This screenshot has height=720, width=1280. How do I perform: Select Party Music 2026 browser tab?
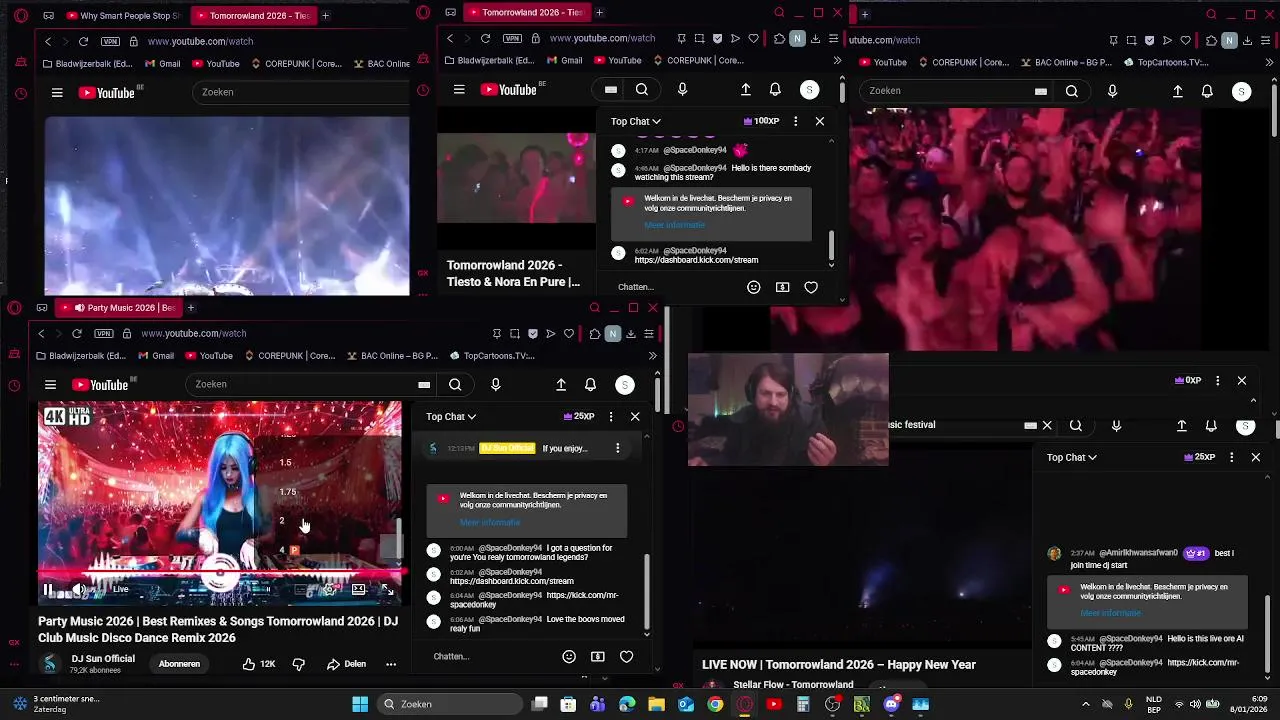(120, 308)
